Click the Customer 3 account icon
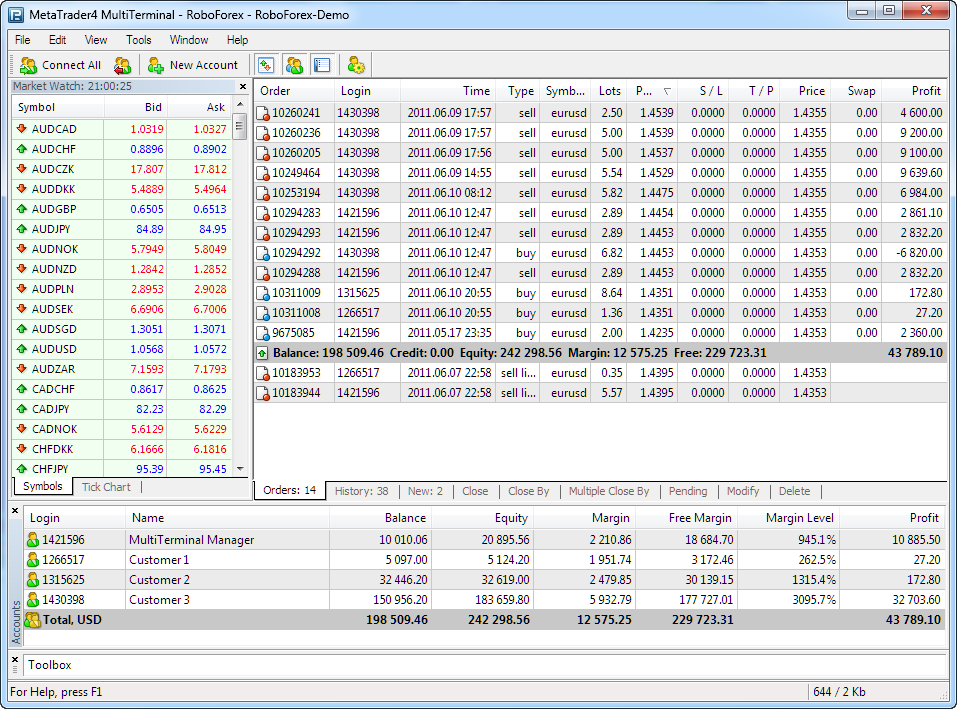 [33, 600]
